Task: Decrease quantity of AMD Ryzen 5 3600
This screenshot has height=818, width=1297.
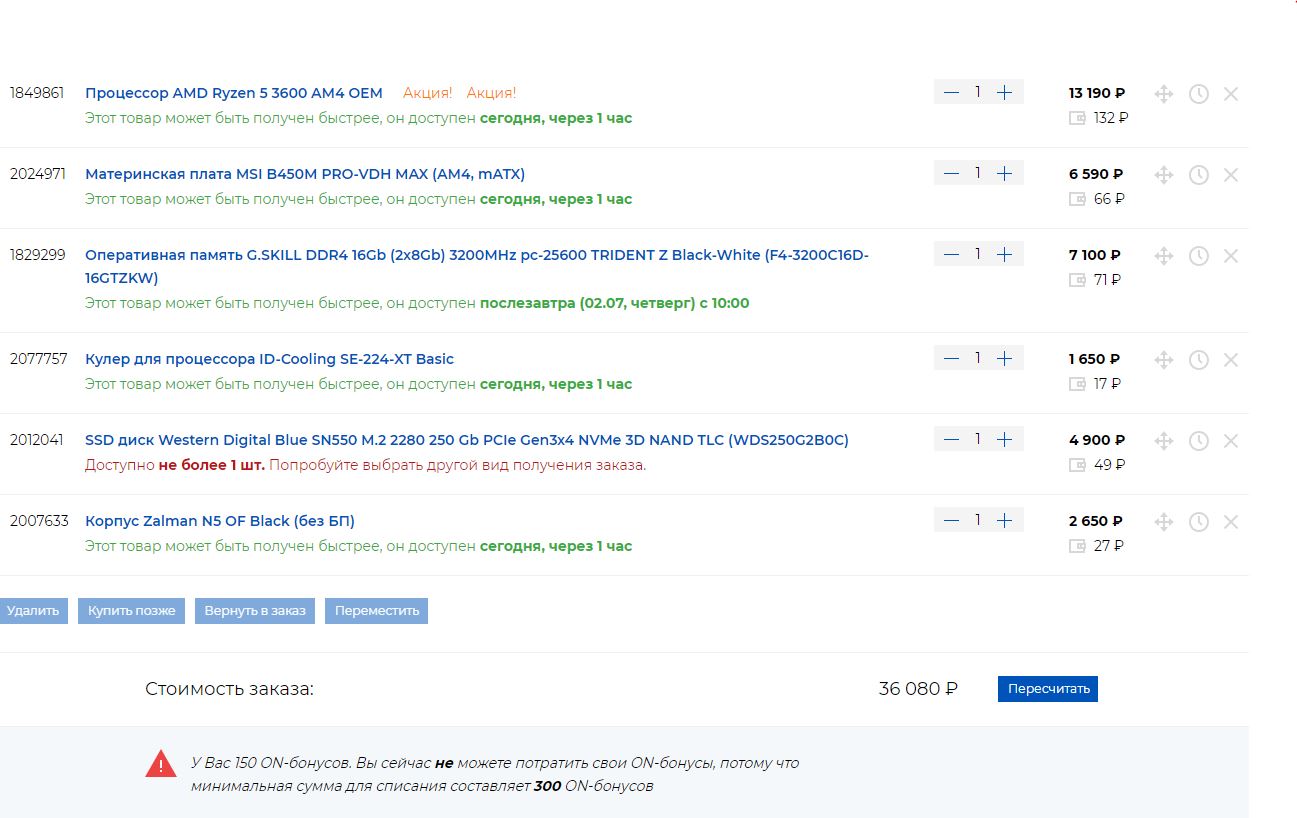Action: click(x=951, y=92)
